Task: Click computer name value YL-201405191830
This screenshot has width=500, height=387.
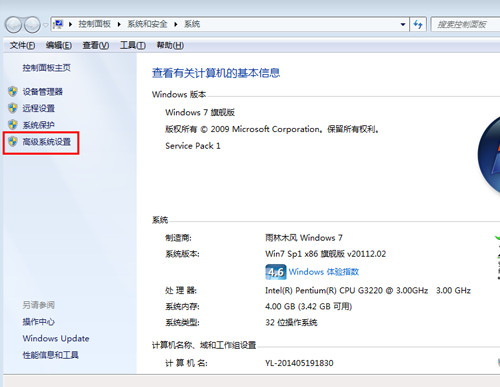Action: 299,363
